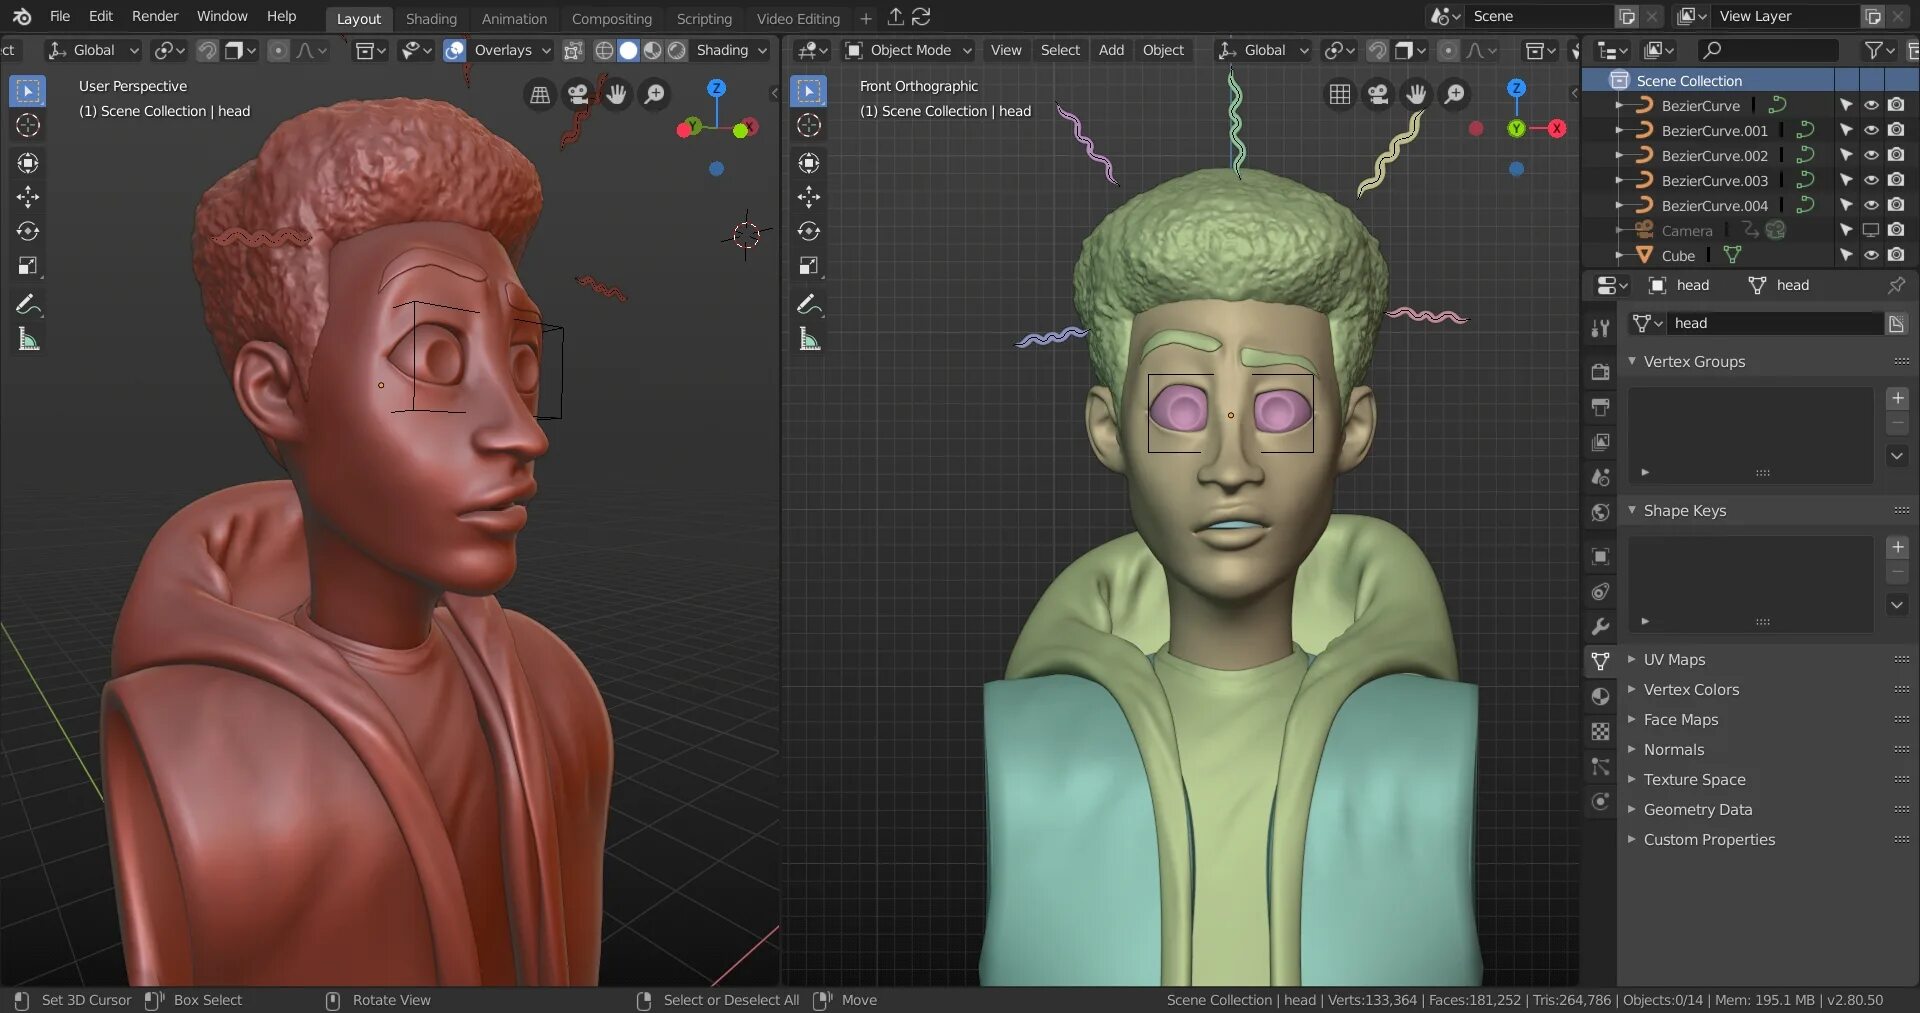1920x1013 pixels.
Task: Switch to the Shading workspace tab
Action: pos(431,18)
